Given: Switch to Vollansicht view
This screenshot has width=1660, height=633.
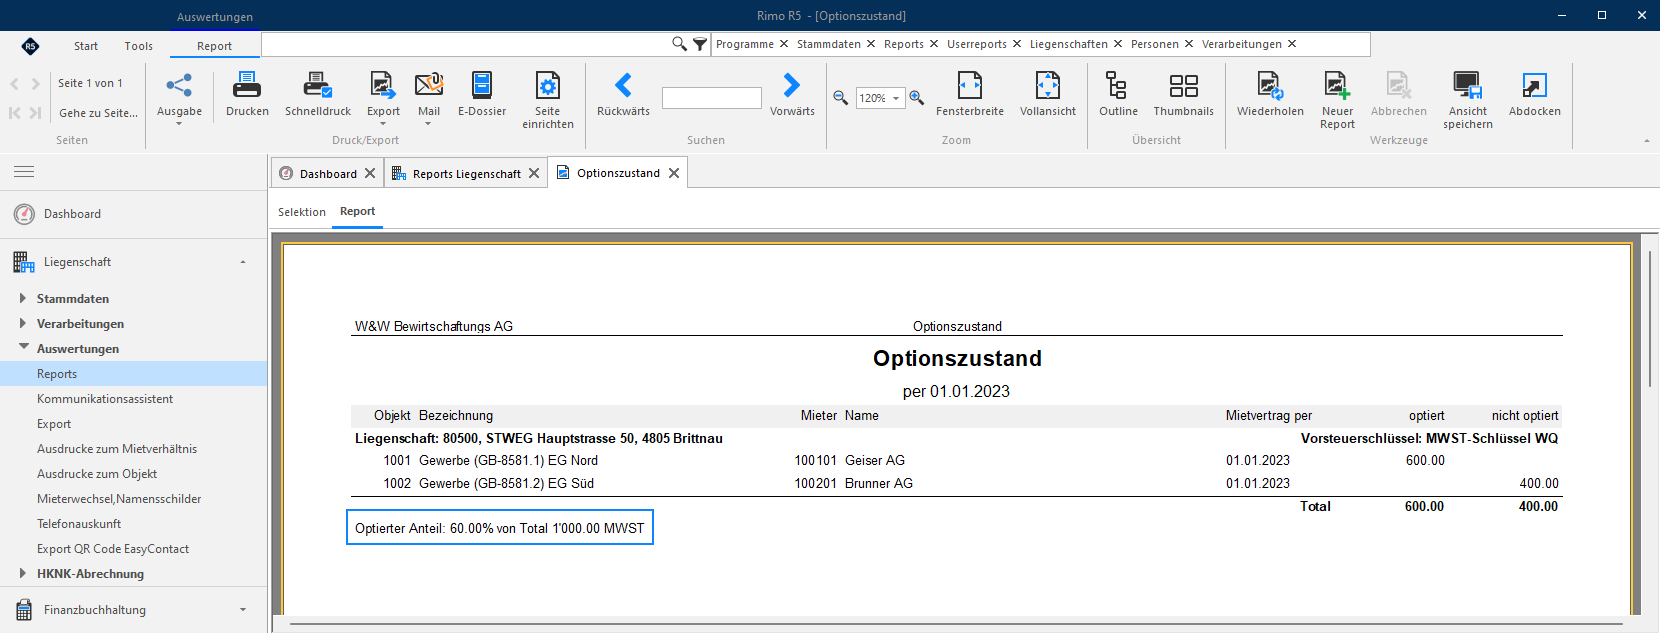Looking at the screenshot, I should coord(1048,95).
